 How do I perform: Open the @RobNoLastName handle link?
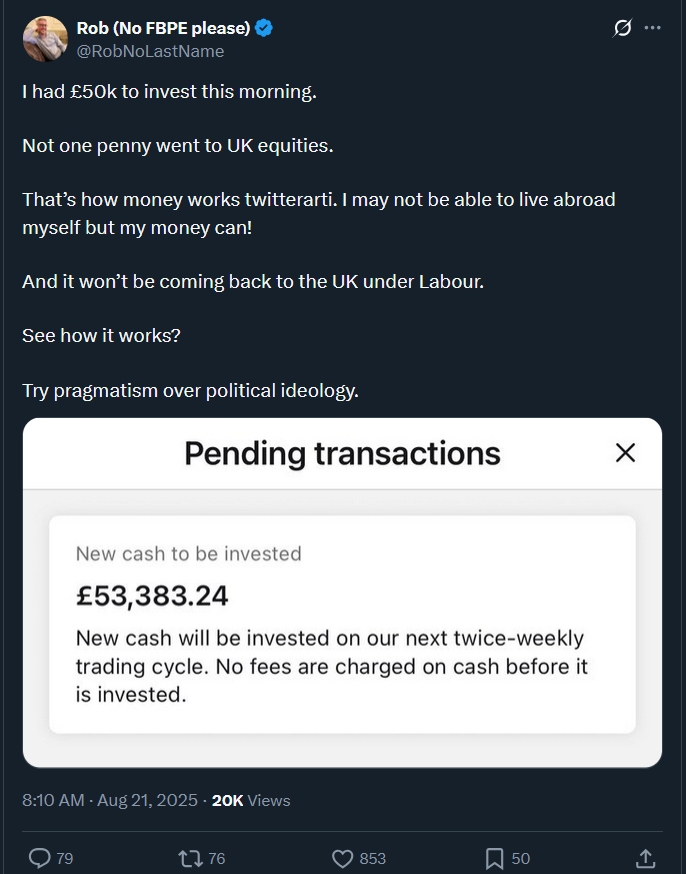click(x=150, y=51)
